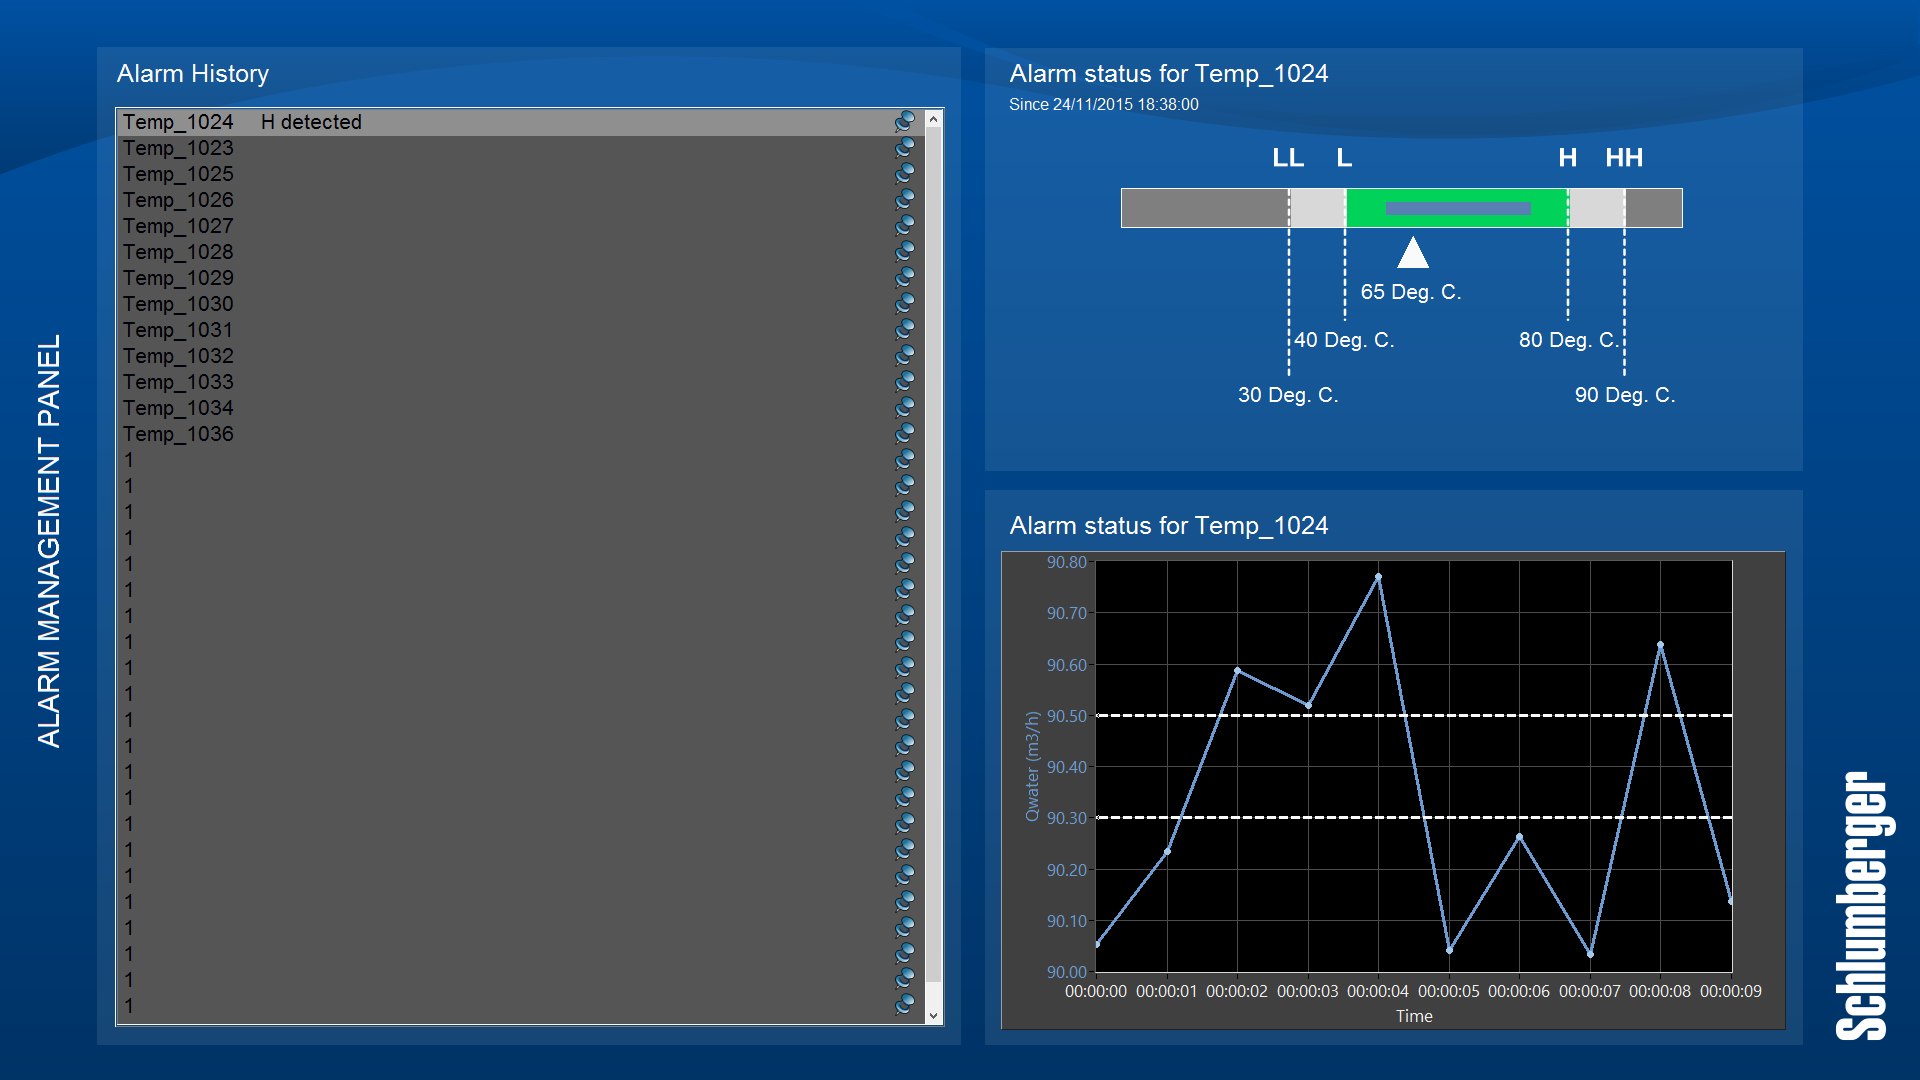Pin the Temp_1036 alarm entry
Screen dimensions: 1920x1080
point(905,433)
